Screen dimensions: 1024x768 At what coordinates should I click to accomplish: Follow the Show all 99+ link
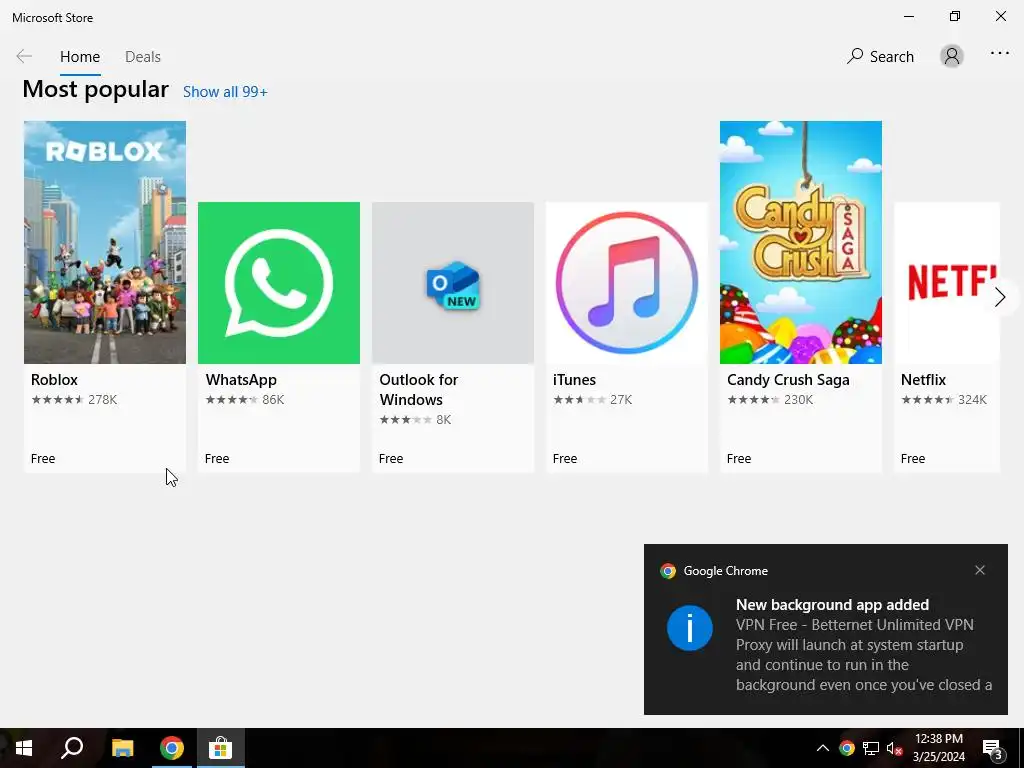click(x=225, y=92)
